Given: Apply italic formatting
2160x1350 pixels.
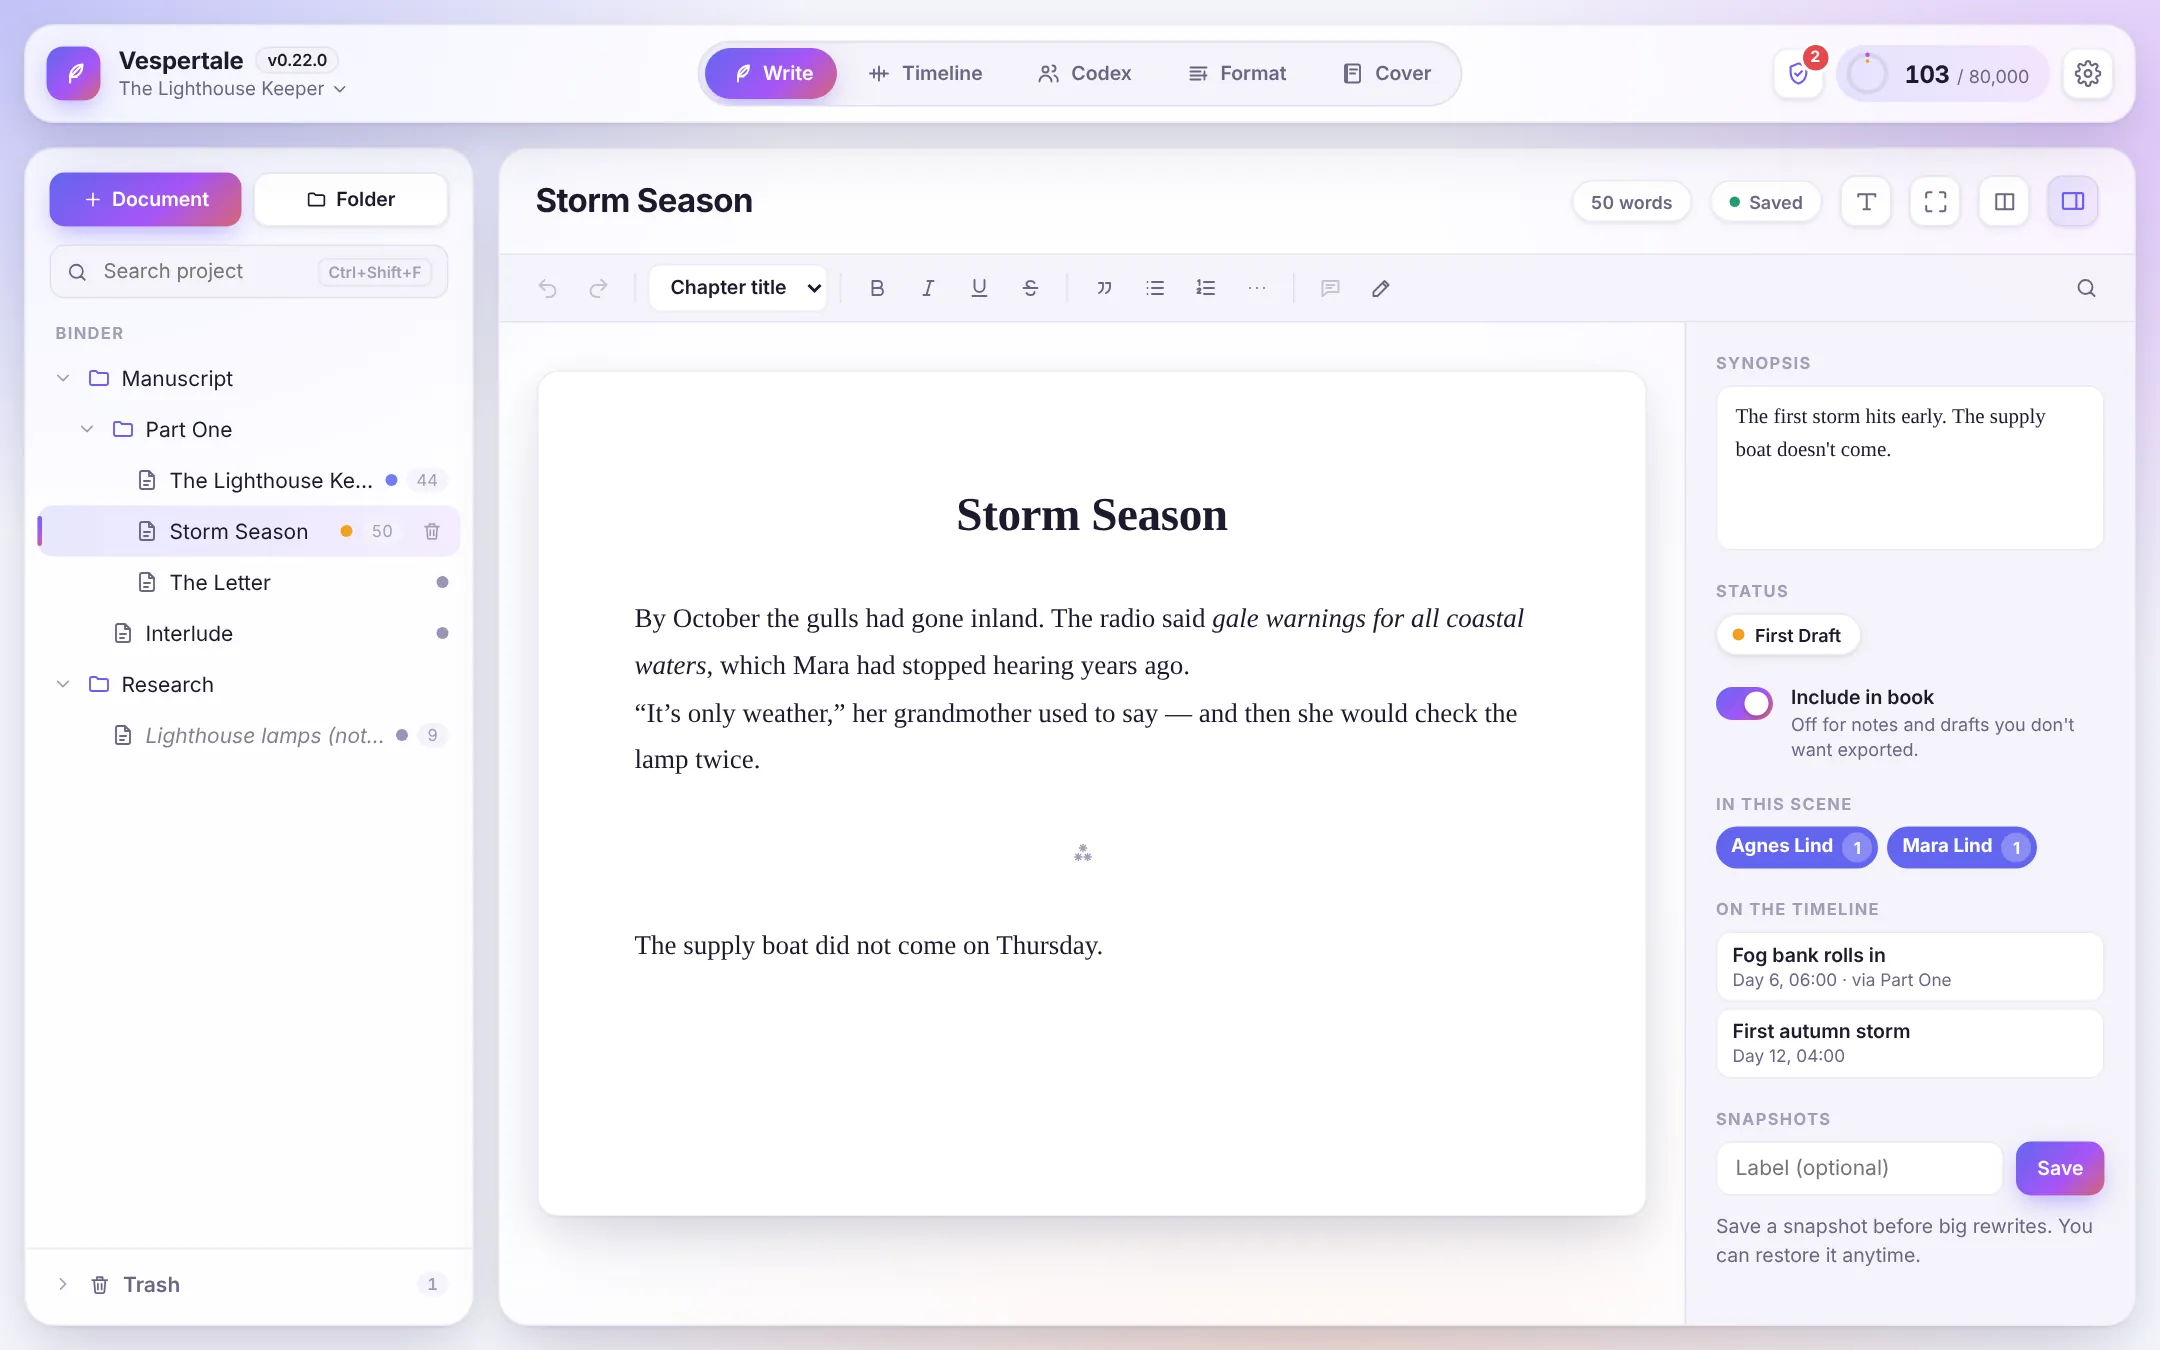Looking at the screenshot, I should tap(928, 288).
